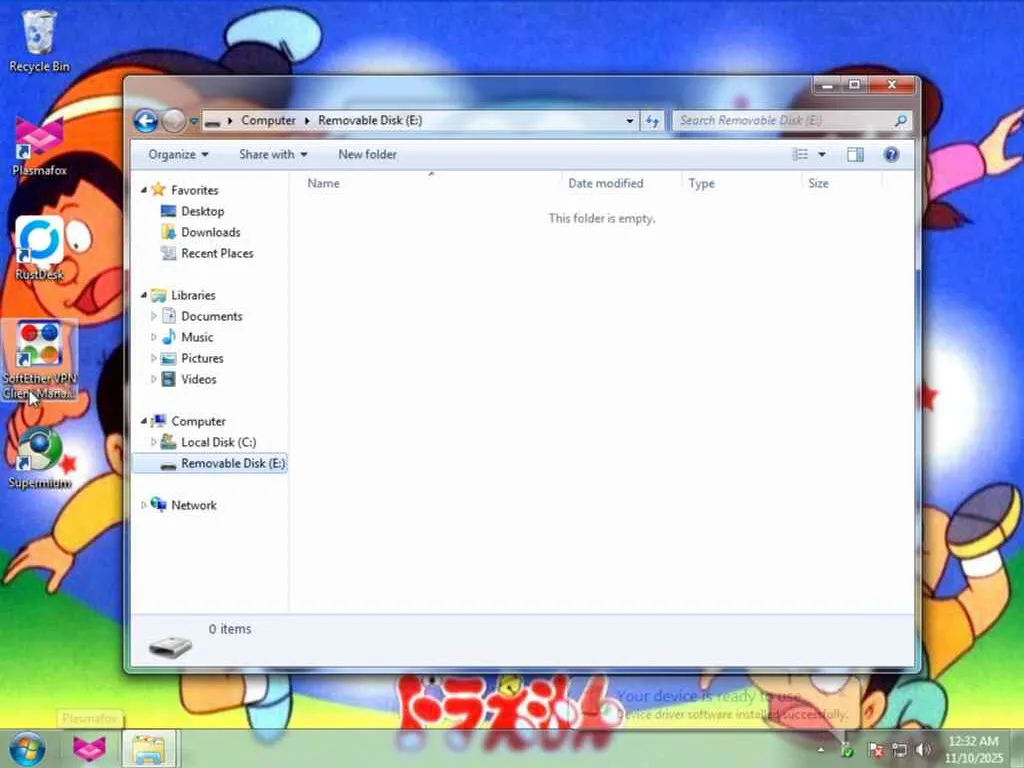Click Computer in the address breadcrumb
1024x768 pixels.
pos(268,120)
